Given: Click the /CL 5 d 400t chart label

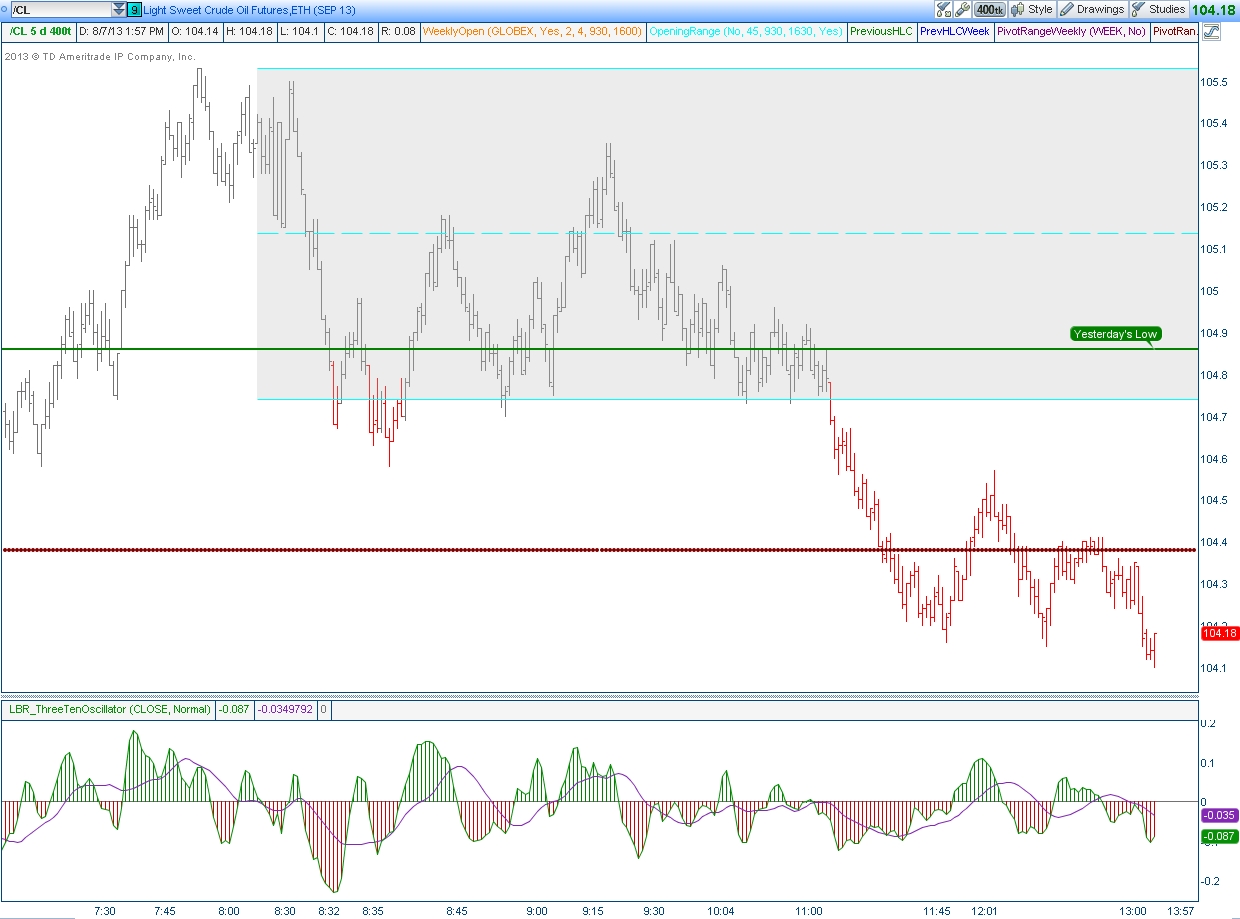Looking at the screenshot, I should (40, 31).
